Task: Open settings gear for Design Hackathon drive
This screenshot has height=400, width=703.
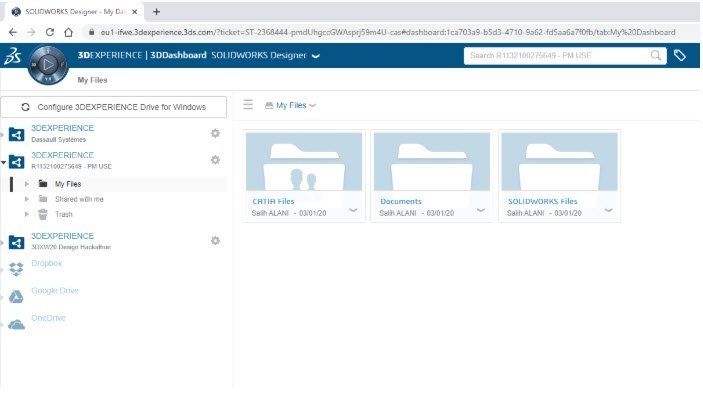Action: [215, 241]
